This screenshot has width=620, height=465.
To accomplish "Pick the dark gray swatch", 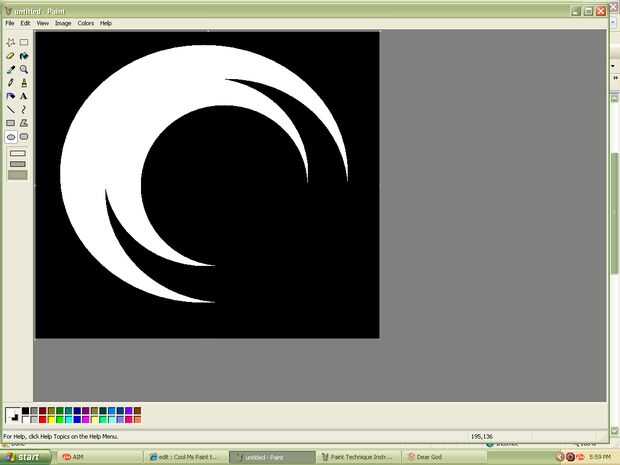I will pos(34,411).
